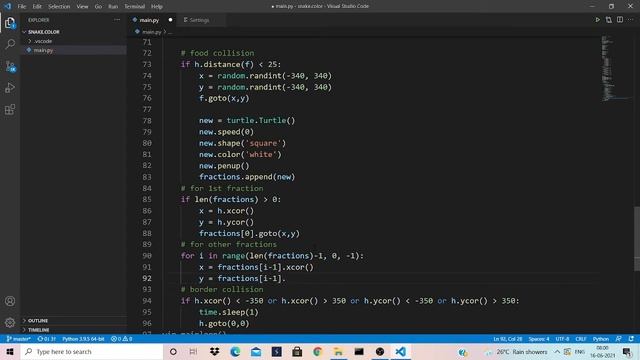Open Google Chrome from taskbar

(x=318, y=351)
